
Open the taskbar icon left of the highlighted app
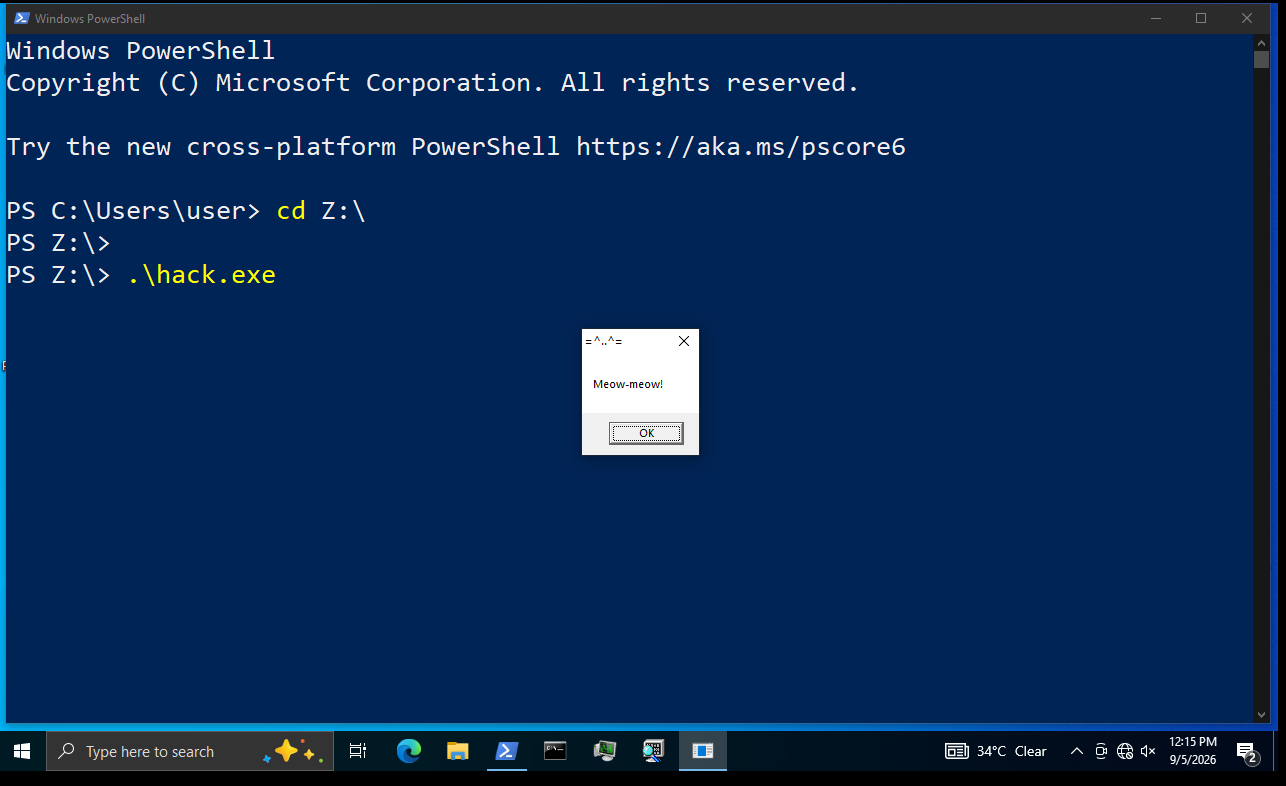pyautogui.click(x=653, y=751)
